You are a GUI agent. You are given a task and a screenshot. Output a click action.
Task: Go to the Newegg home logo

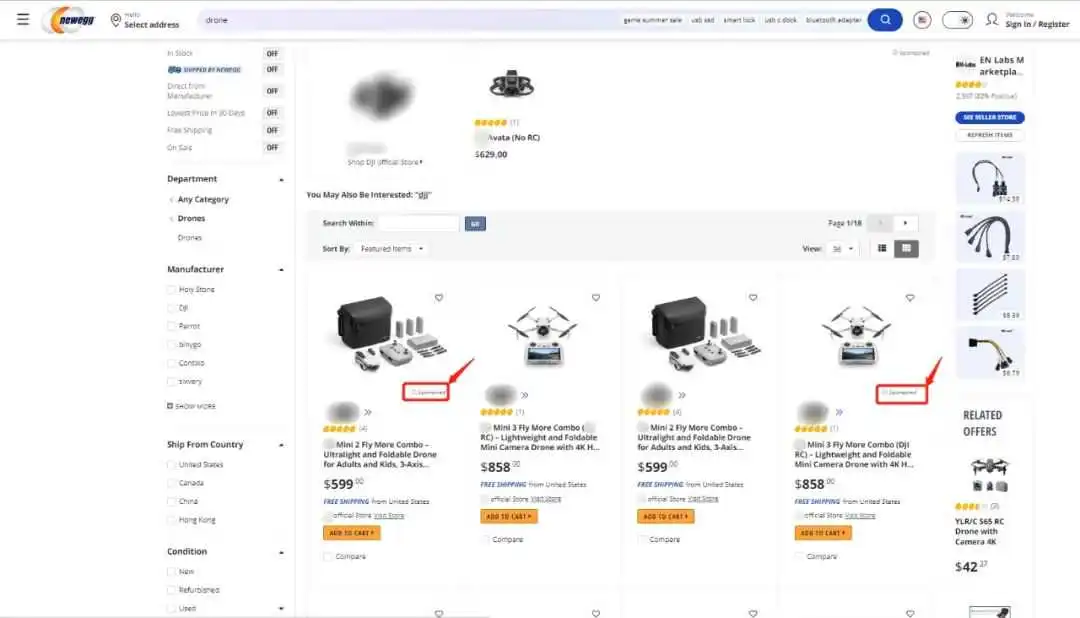pyautogui.click(x=69, y=20)
